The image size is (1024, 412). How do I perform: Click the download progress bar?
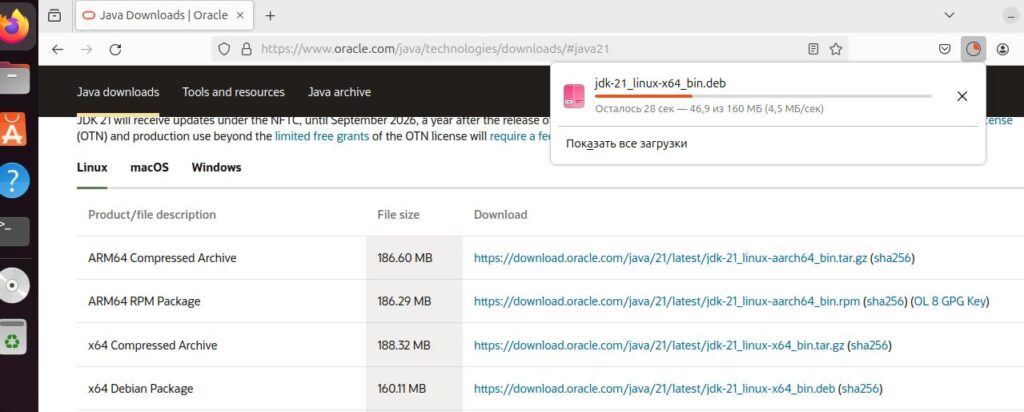(x=763, y=96)
